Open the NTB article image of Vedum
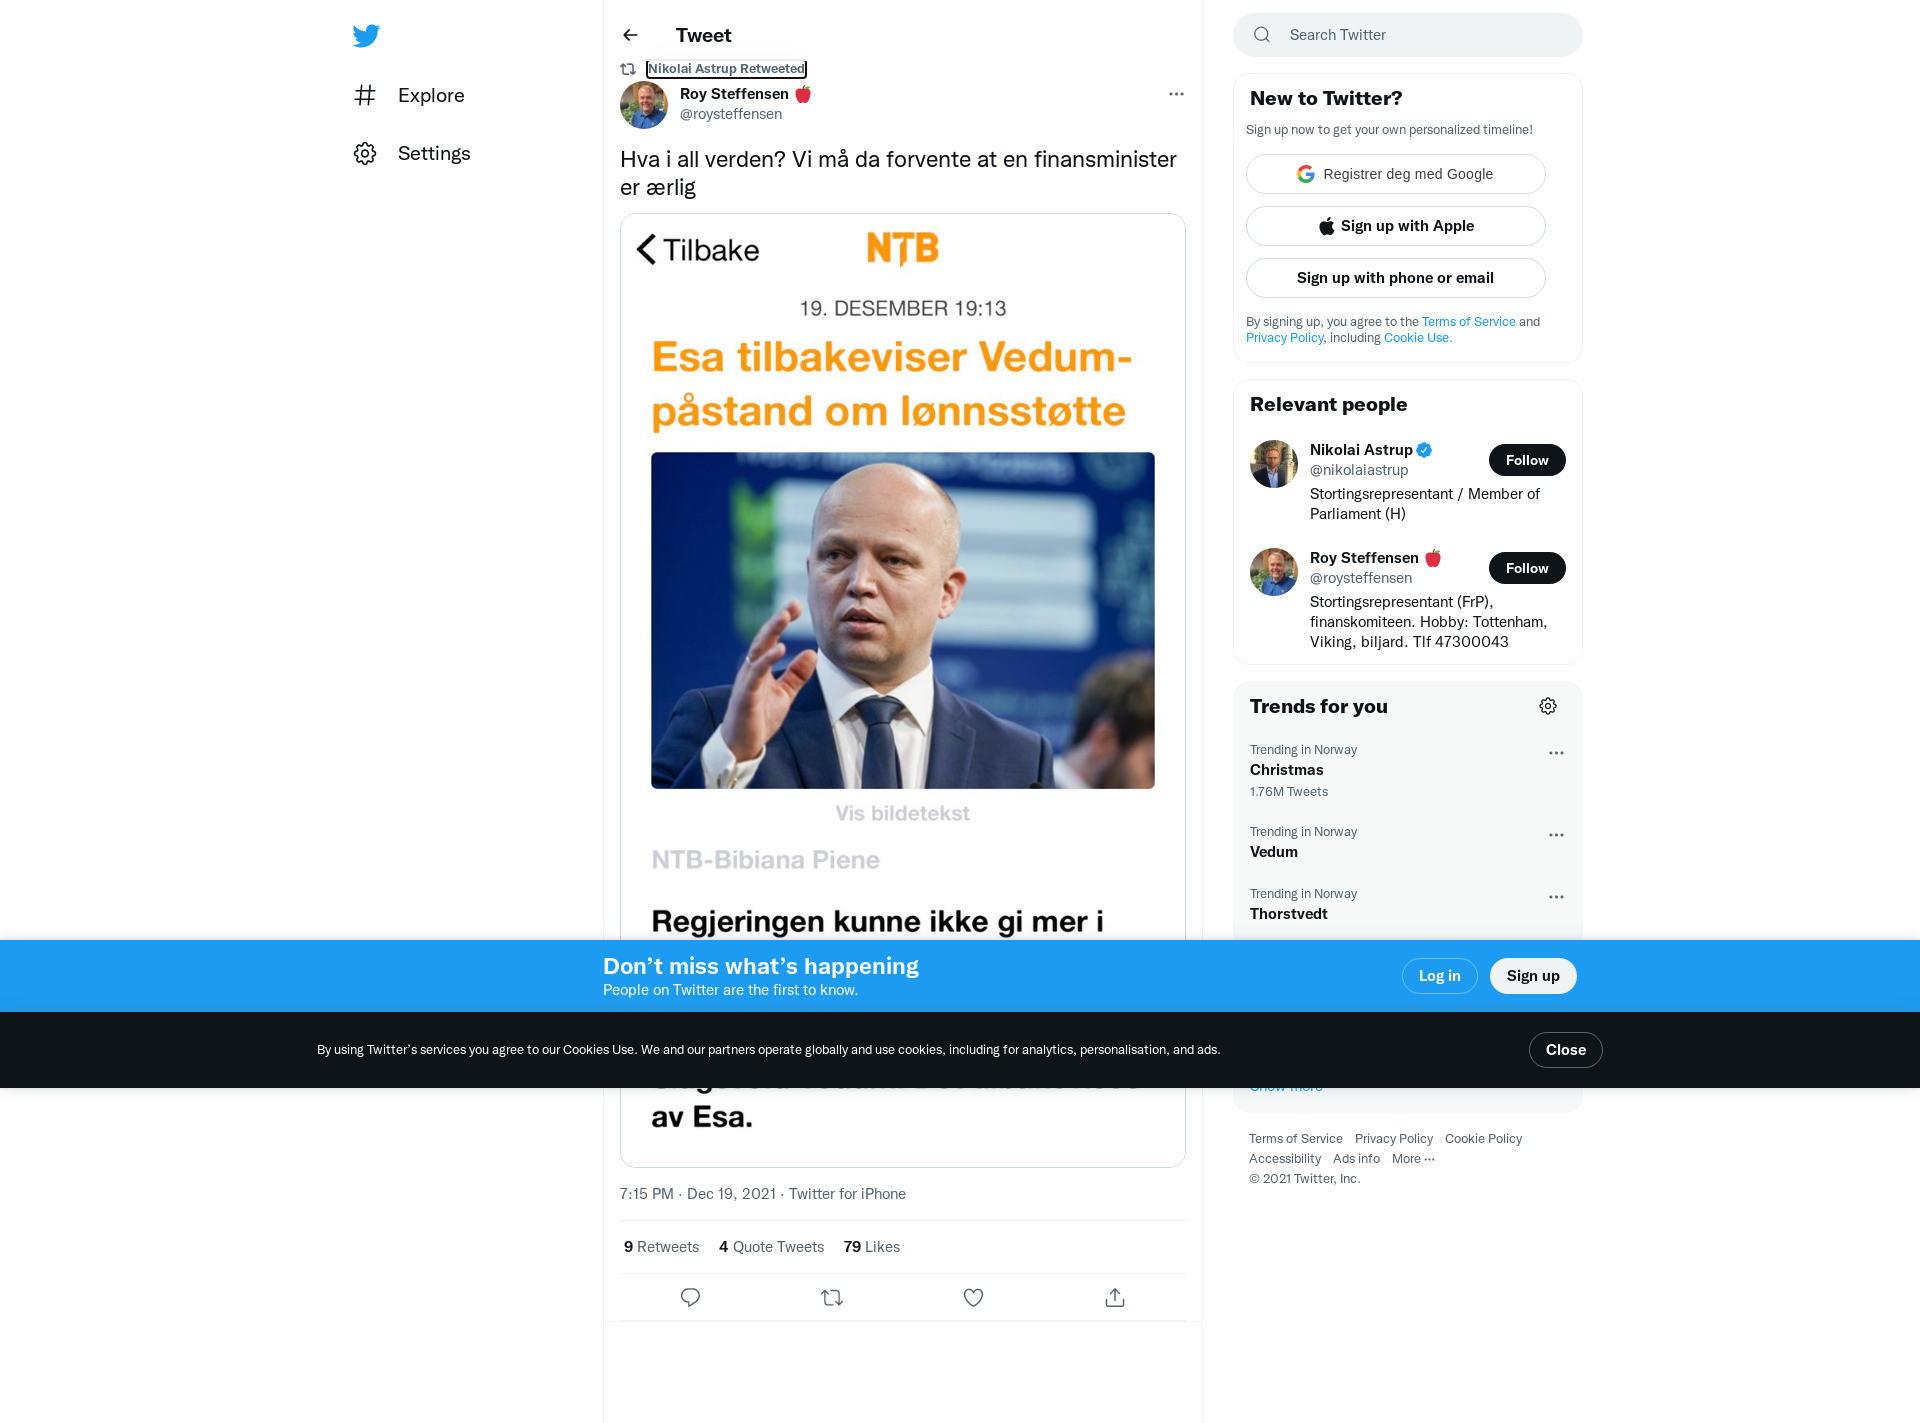Viewport: 1920px width, 1423px height. coord(903,620)
